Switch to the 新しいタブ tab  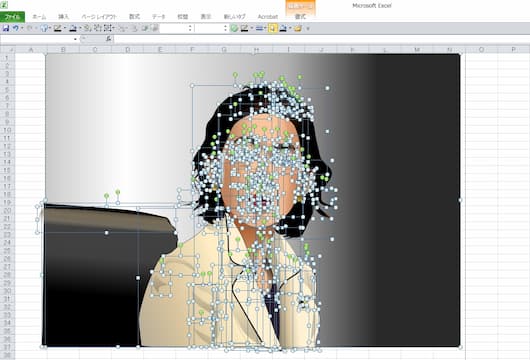click(x=235, y=17)
